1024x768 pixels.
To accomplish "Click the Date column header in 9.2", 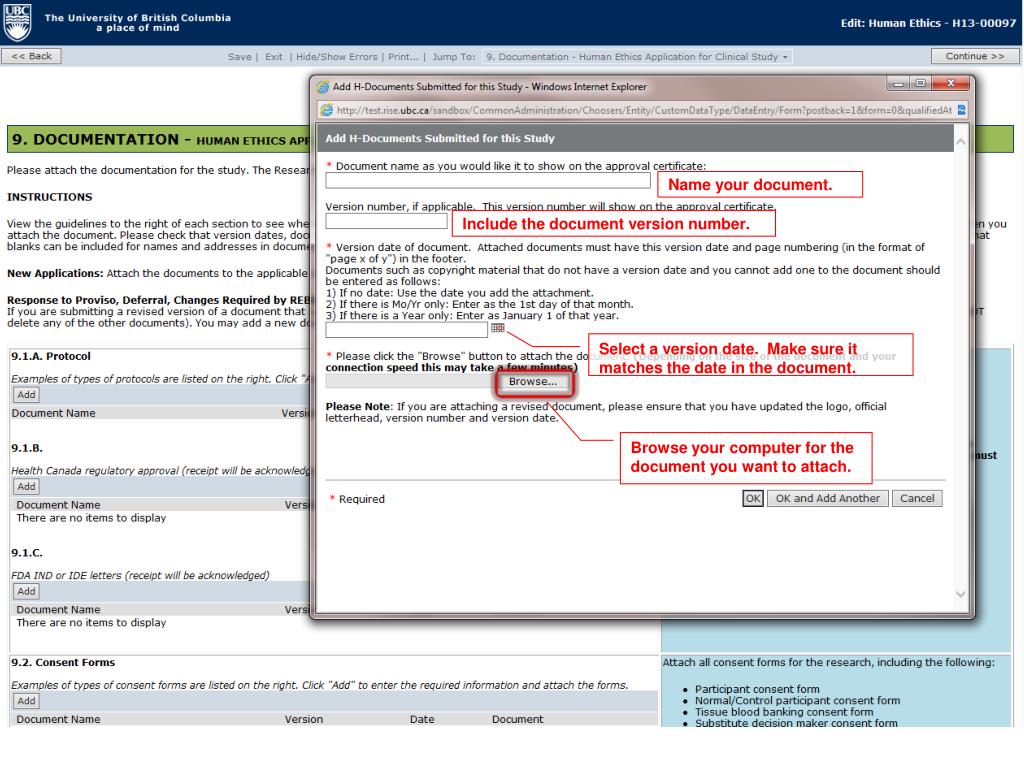I will 422,719.
